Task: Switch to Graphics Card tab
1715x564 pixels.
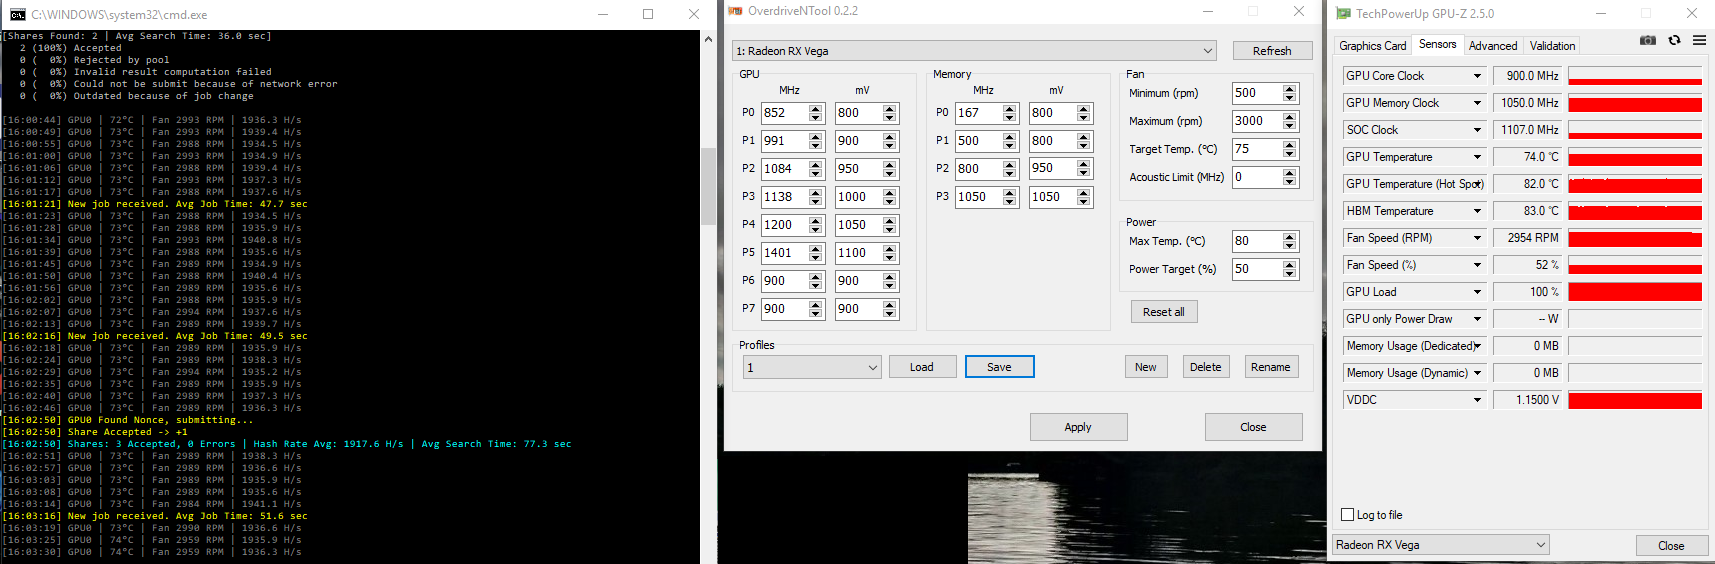Action: click(1372, 46)
